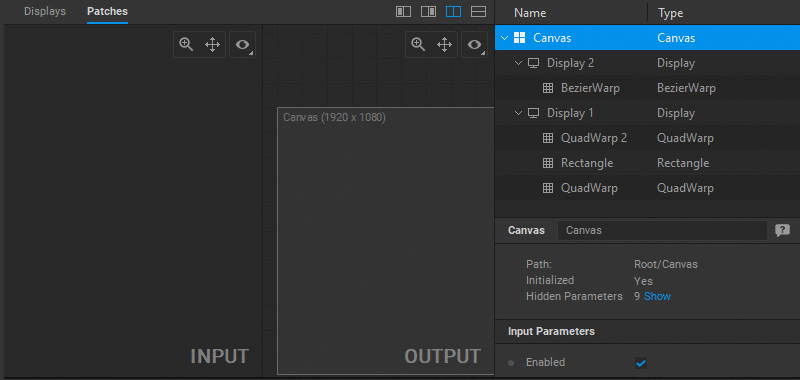Click the Input Parameters section header

pyautogui.click(x=551, y=332)
